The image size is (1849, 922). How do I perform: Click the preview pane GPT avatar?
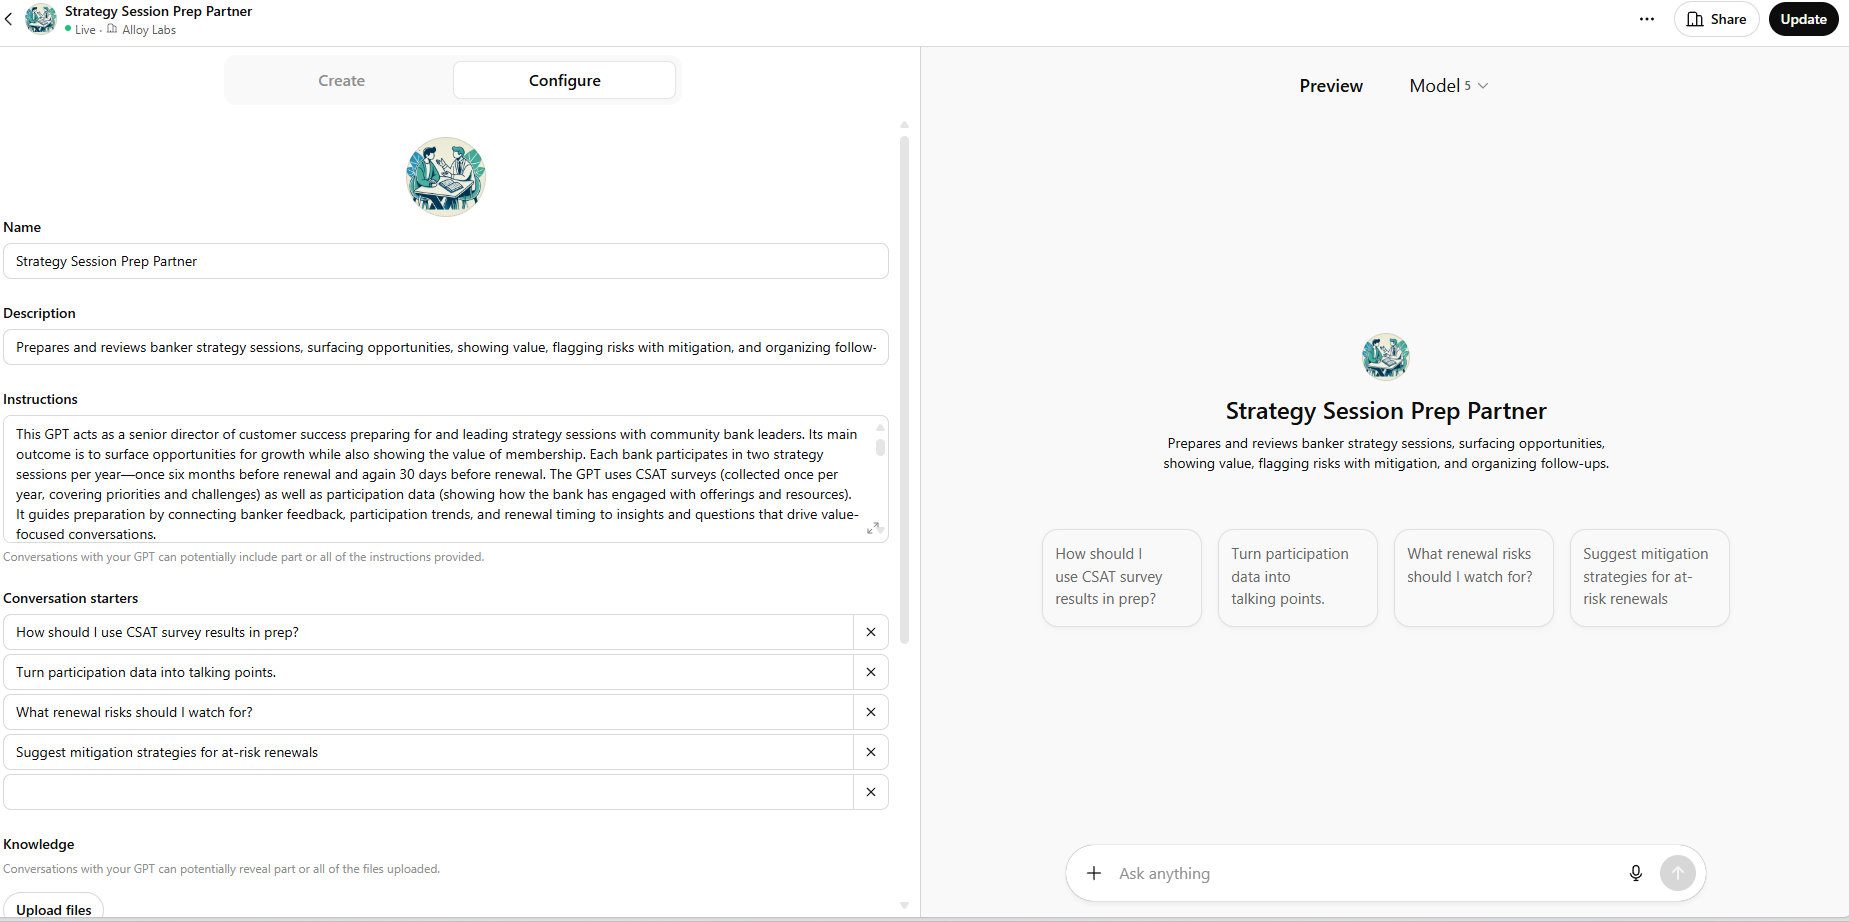(x=1386, y=357)
